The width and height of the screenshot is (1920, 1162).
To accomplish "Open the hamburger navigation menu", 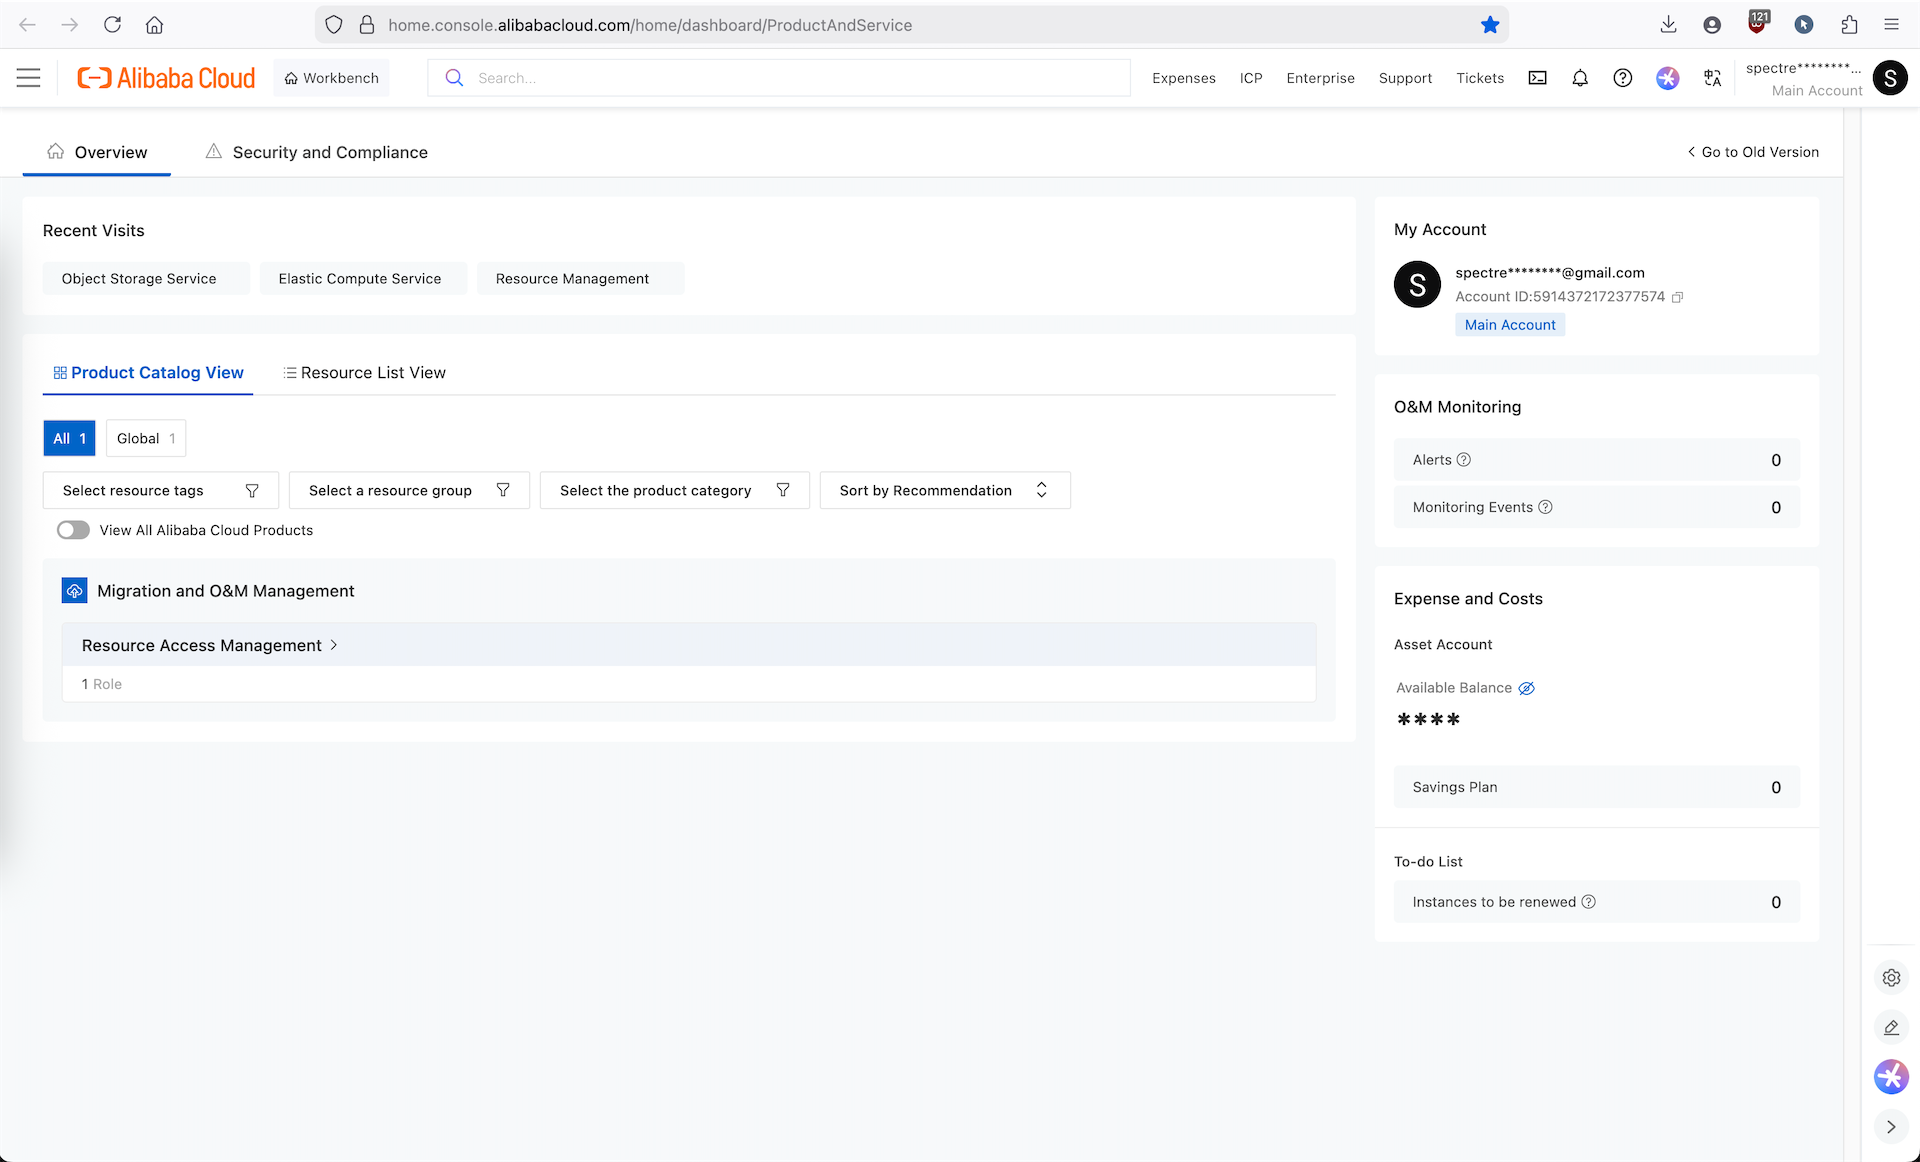I will [x=29, y=78].
